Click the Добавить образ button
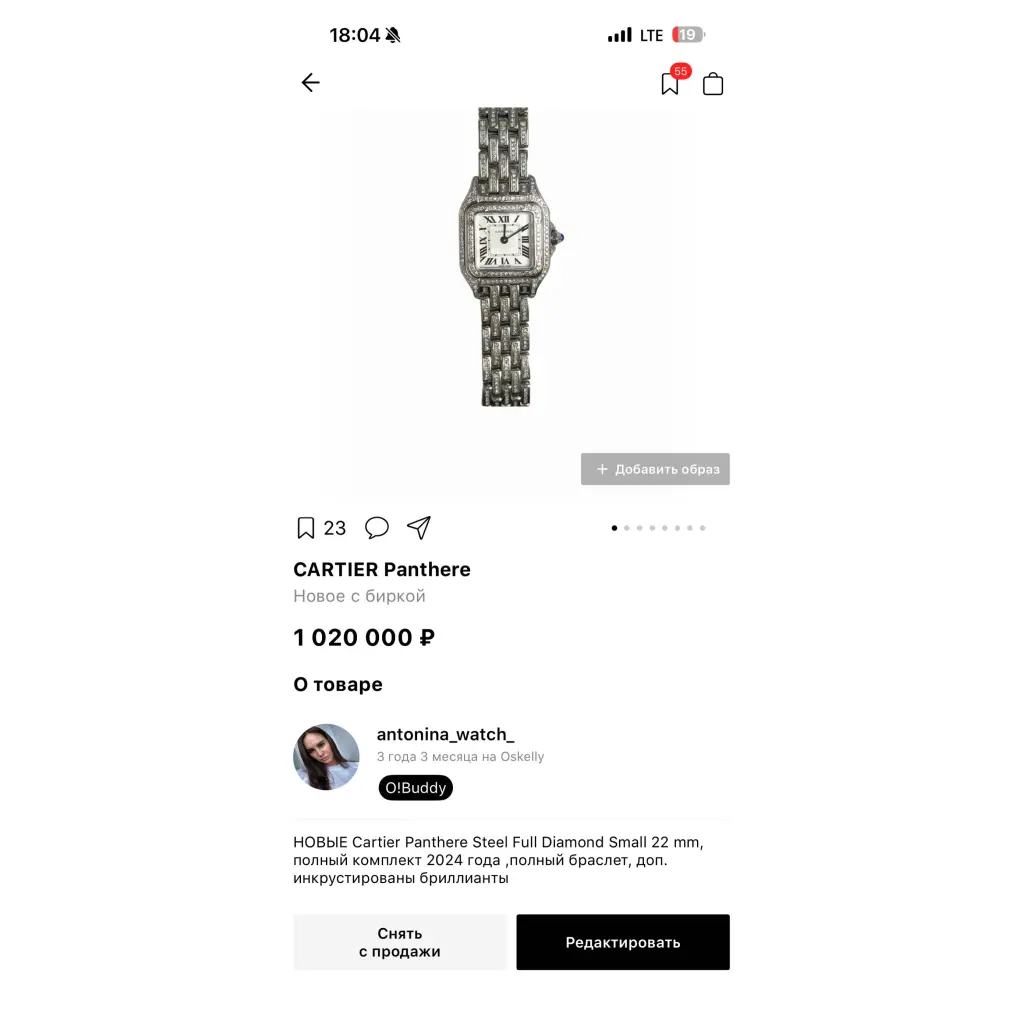This screenshot has width=1024, height=1024. 655,469
